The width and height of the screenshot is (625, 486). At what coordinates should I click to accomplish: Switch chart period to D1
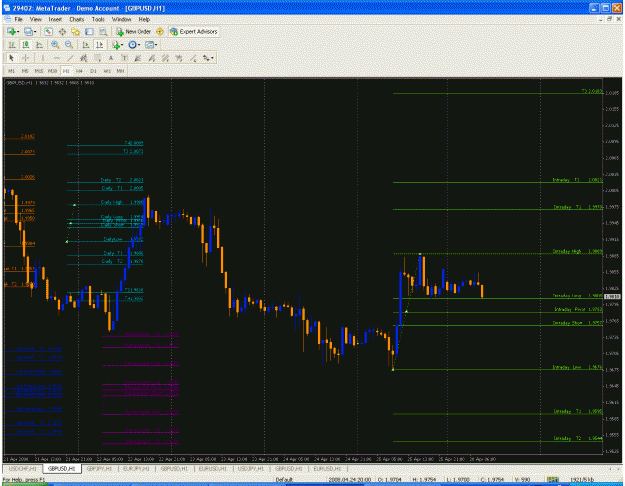[93, 71]
